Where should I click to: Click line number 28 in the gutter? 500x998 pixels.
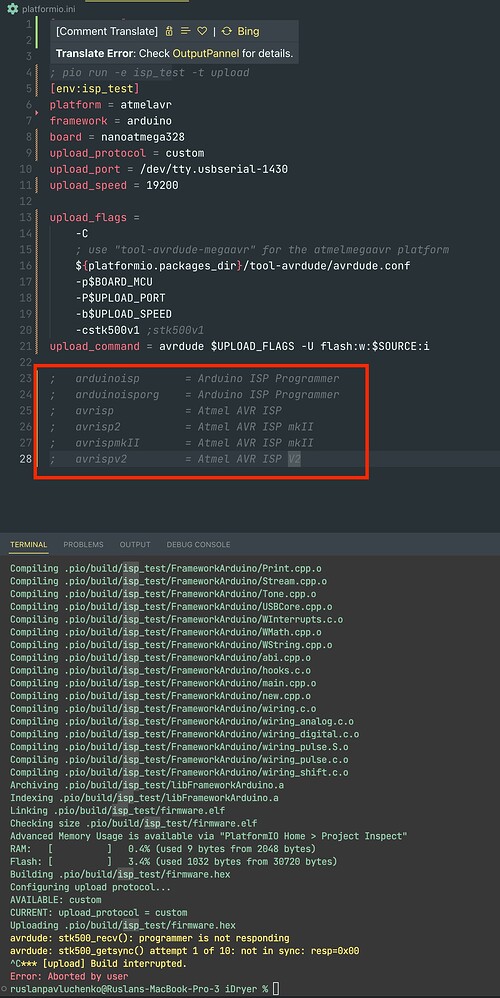(25, 458)
